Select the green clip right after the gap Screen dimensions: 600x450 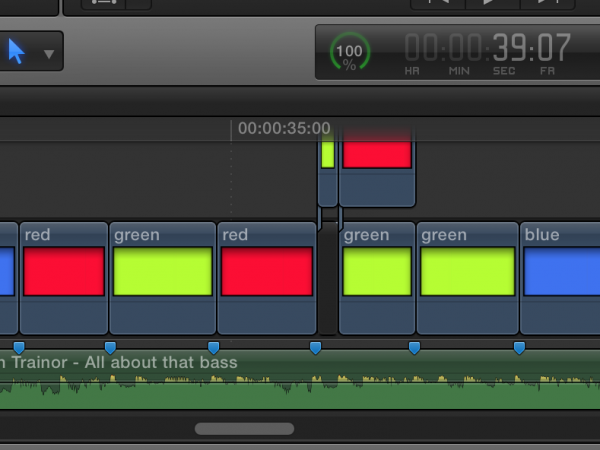click(377, 278)
